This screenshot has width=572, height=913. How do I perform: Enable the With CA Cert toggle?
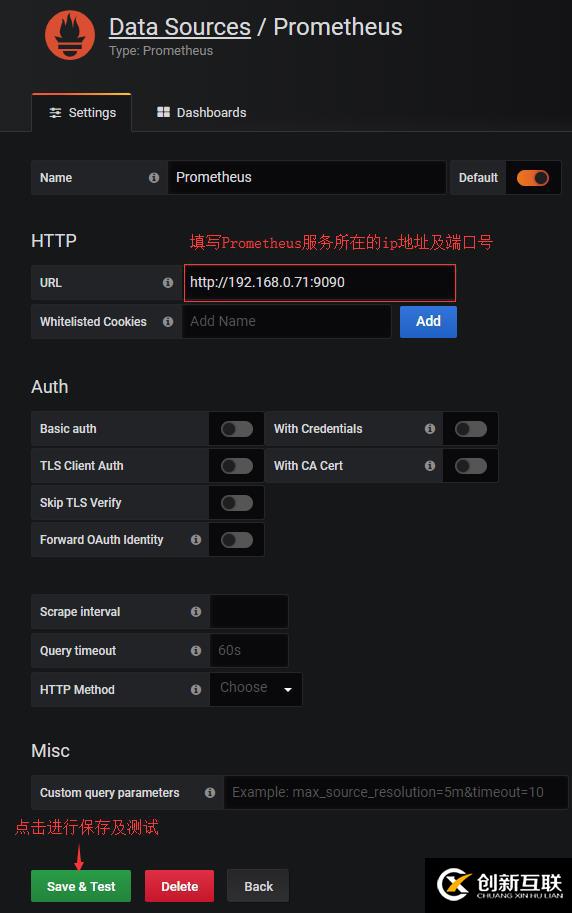(471, 466)
